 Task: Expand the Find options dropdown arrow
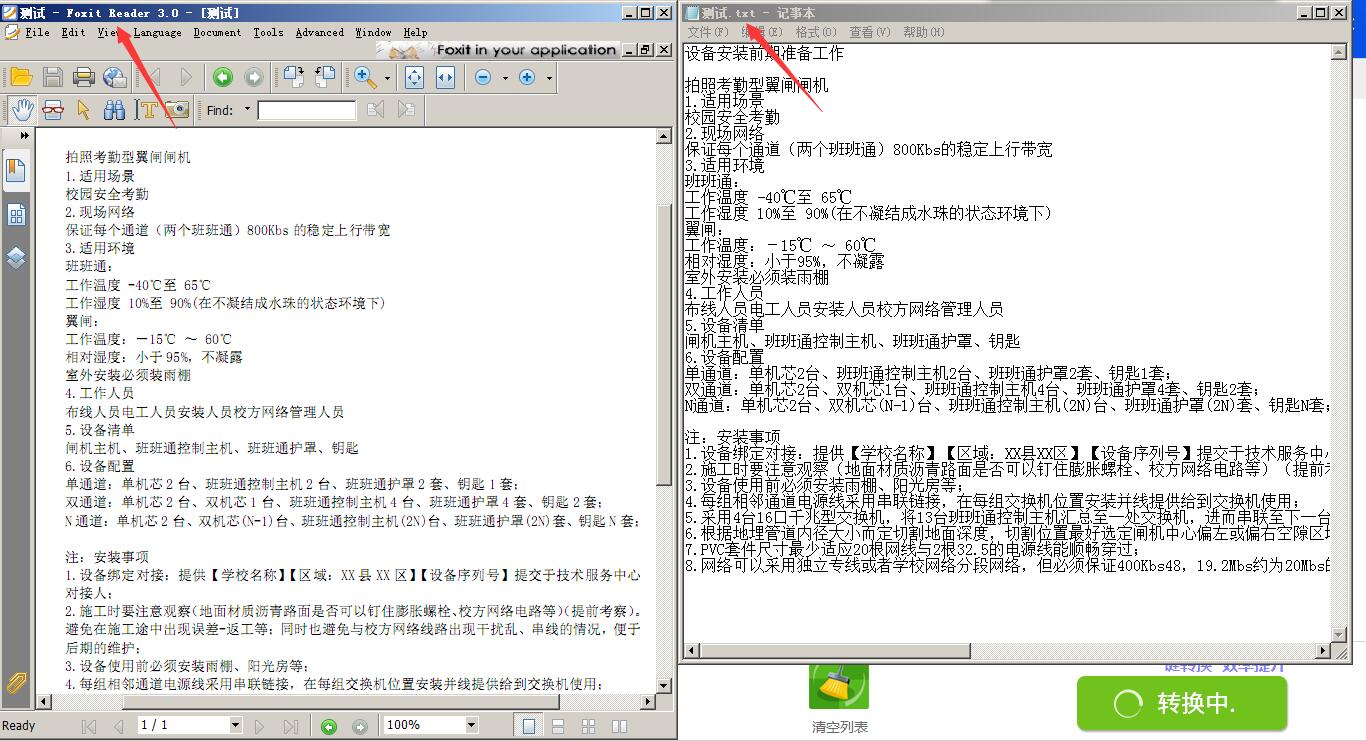[x=247, y=110]
